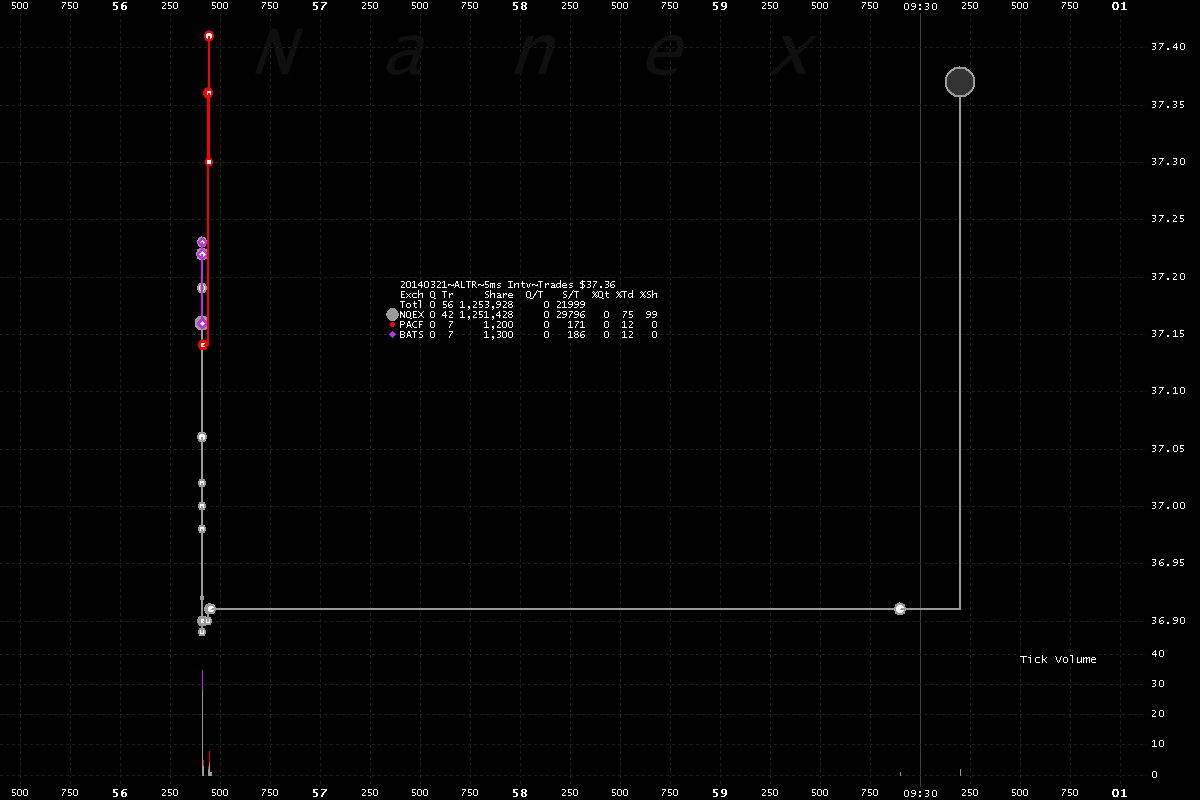Click the S/T value '21999'

571,305
